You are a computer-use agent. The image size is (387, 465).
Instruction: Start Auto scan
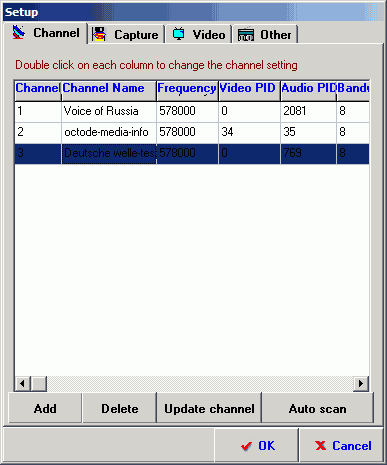pos(317,409)
